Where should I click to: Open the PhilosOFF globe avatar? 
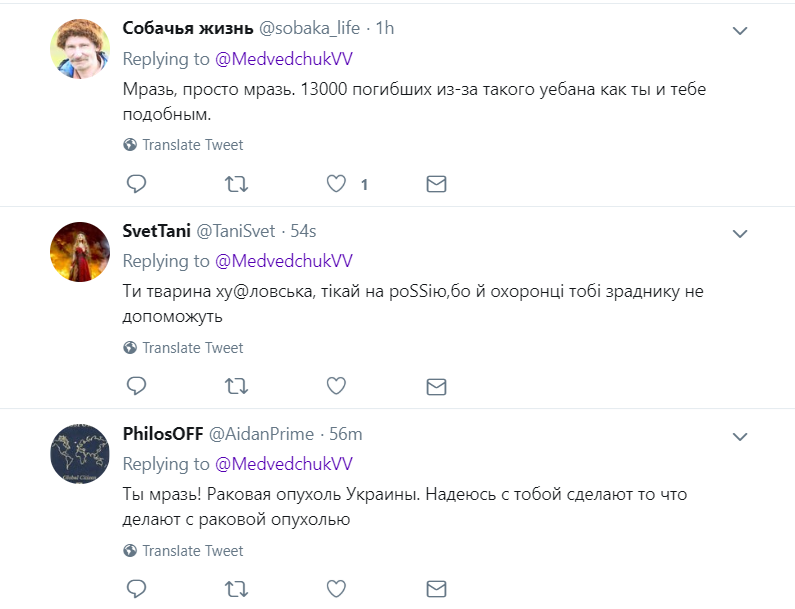click(80, 455)
